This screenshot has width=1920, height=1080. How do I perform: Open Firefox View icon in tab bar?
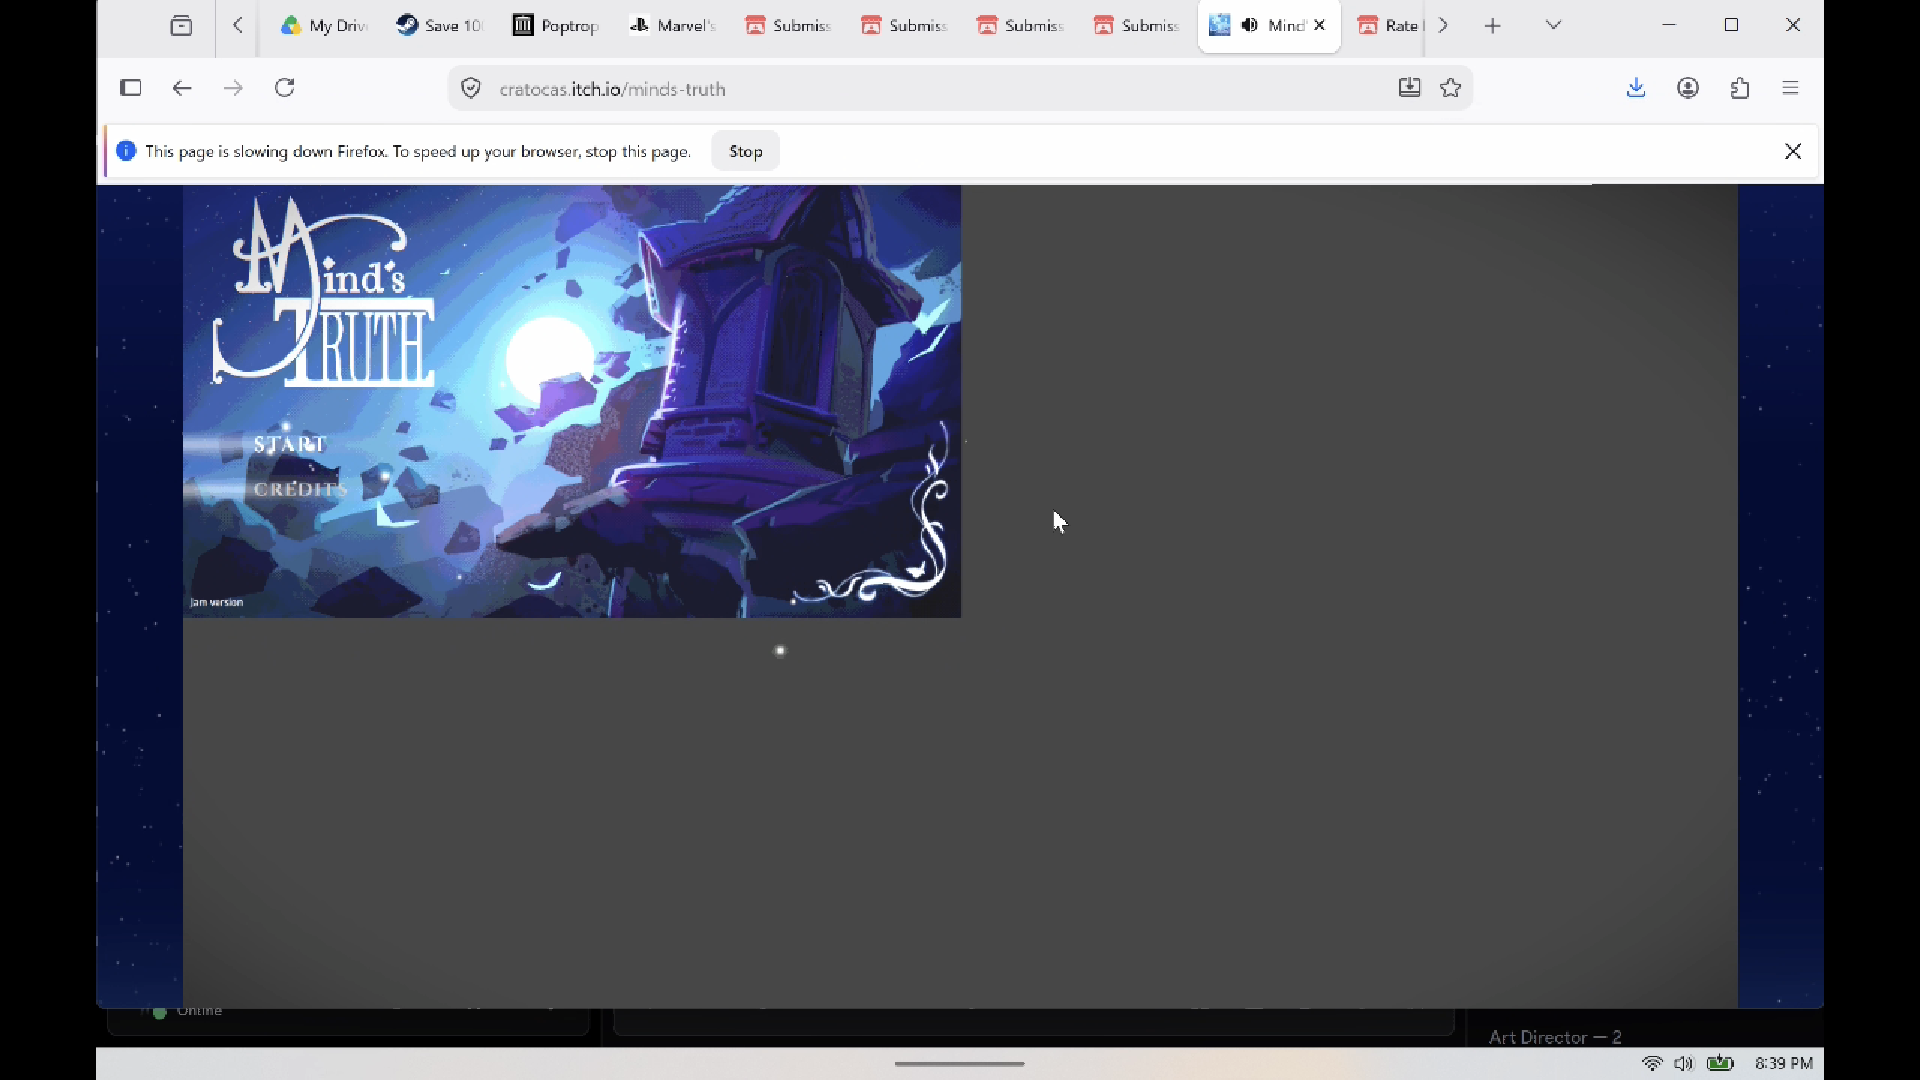coord(181,26)
